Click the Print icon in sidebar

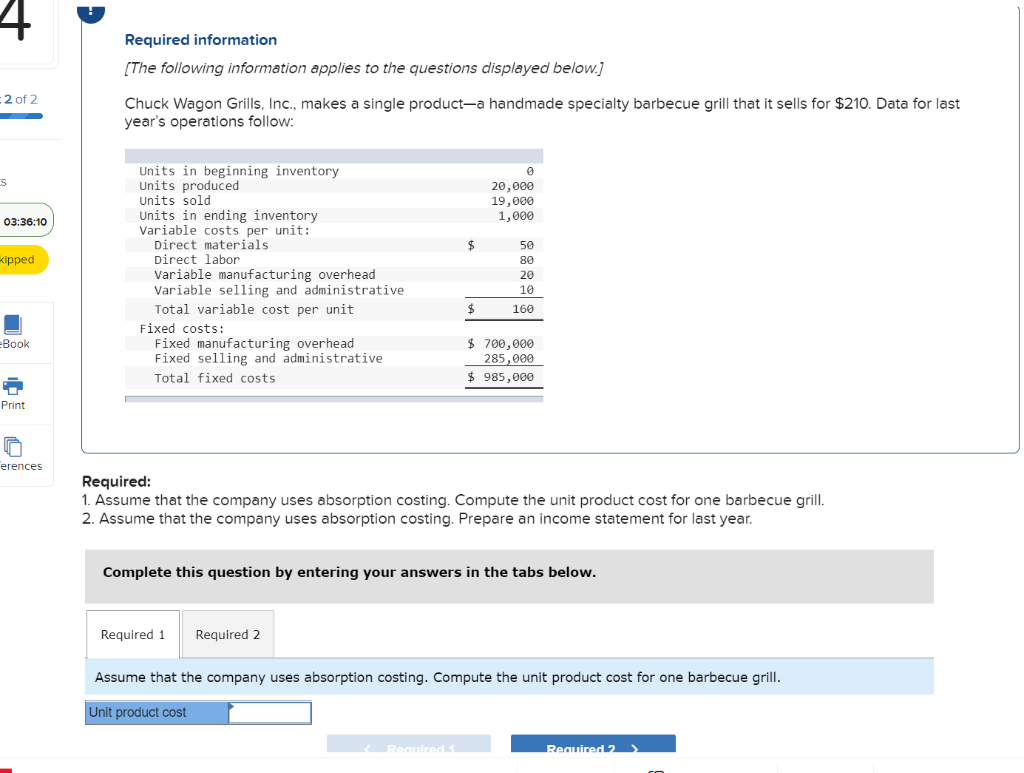(x=12, y=386)
